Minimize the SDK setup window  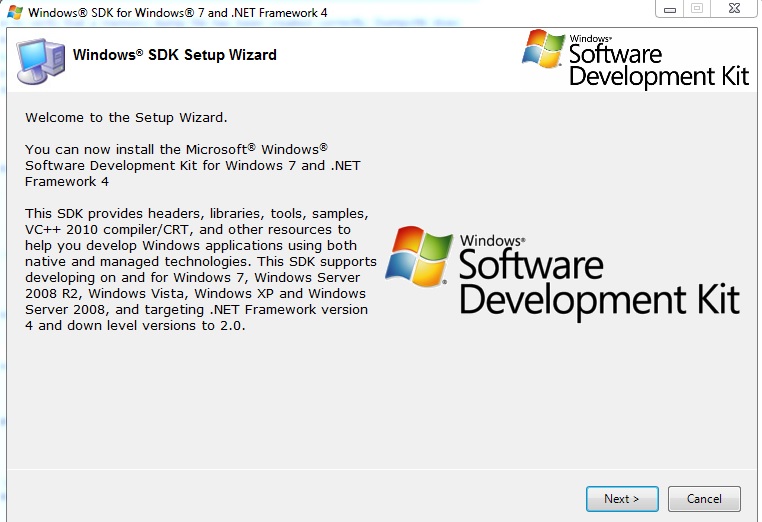tap(670, 9)
